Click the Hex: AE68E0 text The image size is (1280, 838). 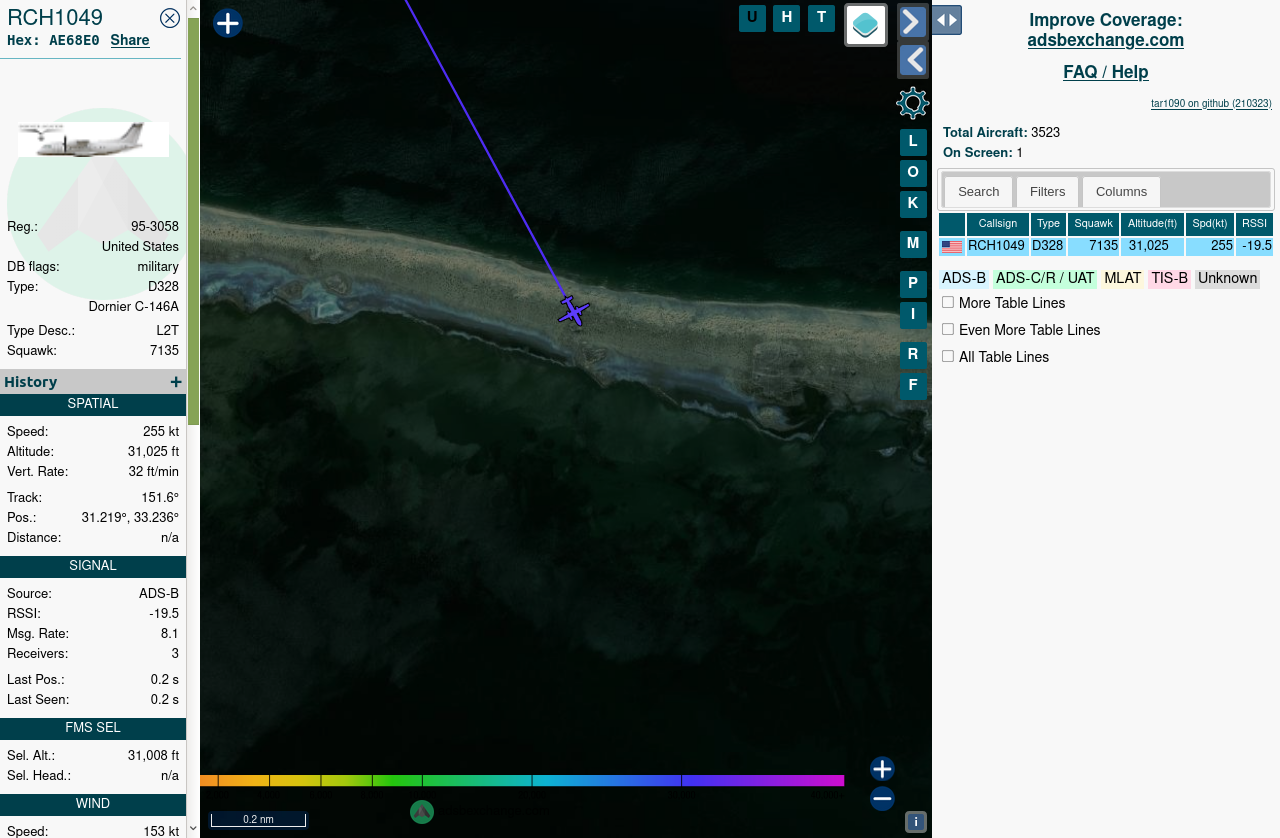pos(53,40)
